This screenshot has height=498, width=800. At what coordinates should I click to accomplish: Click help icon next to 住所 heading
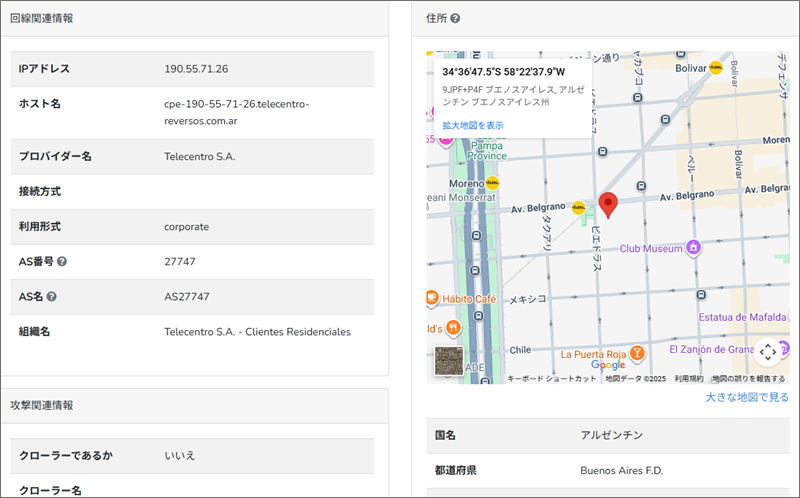point(455,18)
